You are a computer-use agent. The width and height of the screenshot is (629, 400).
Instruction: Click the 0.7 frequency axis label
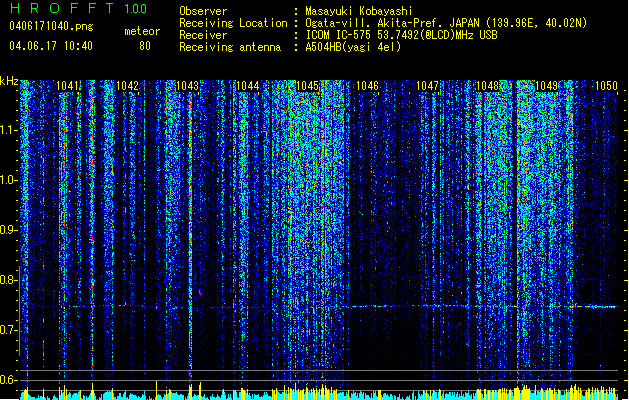(x=8, y=330)
